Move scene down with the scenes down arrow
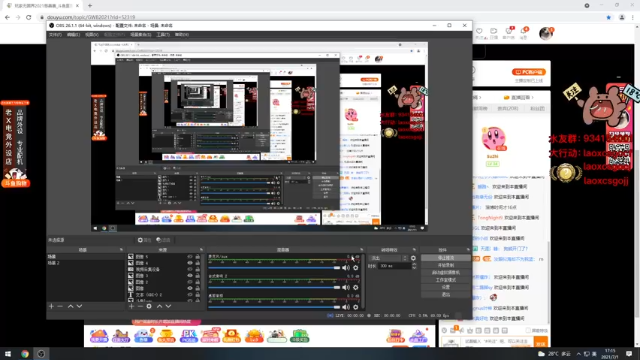The image size is (640, 360). (x=79, y=306)
